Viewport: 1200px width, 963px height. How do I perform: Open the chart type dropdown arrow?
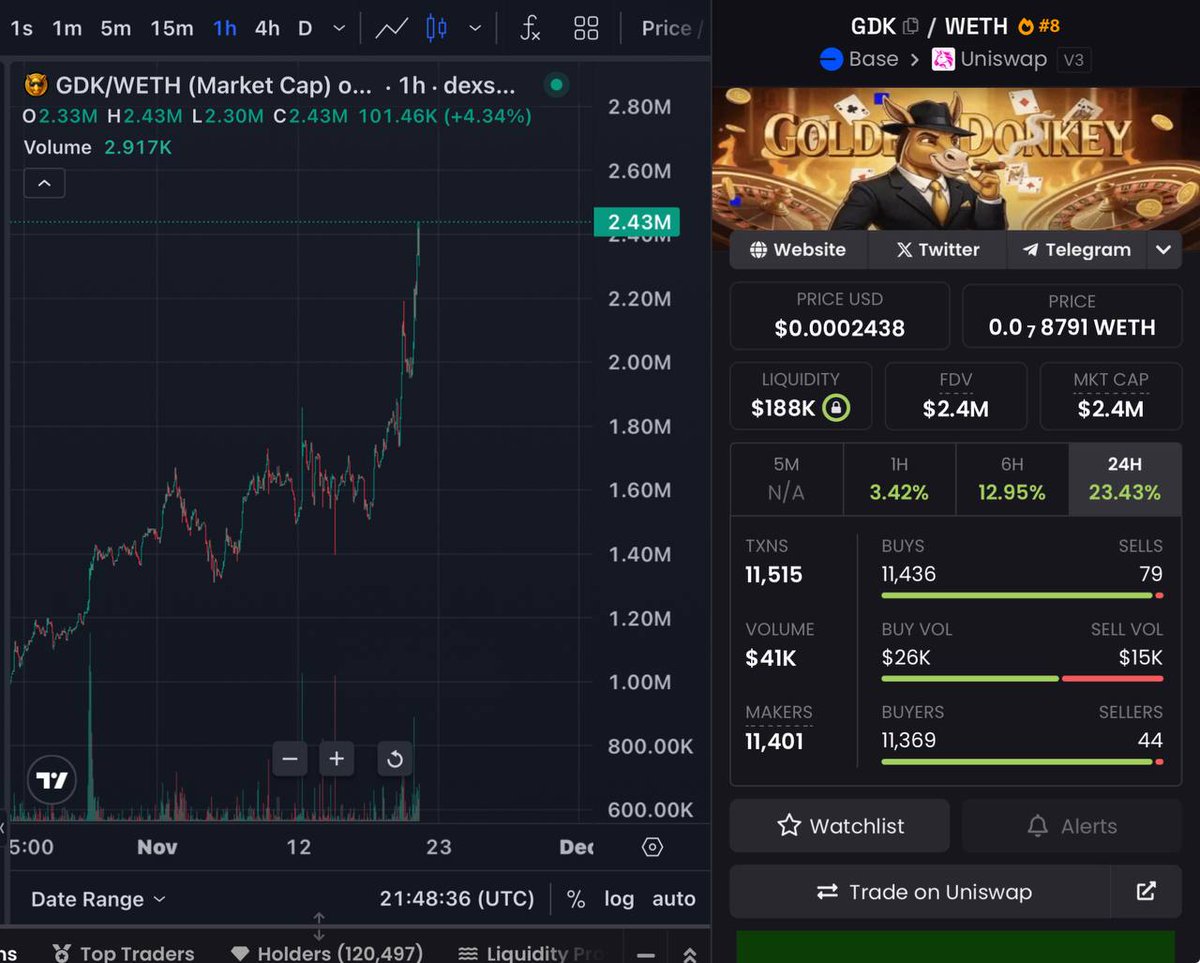475,28
